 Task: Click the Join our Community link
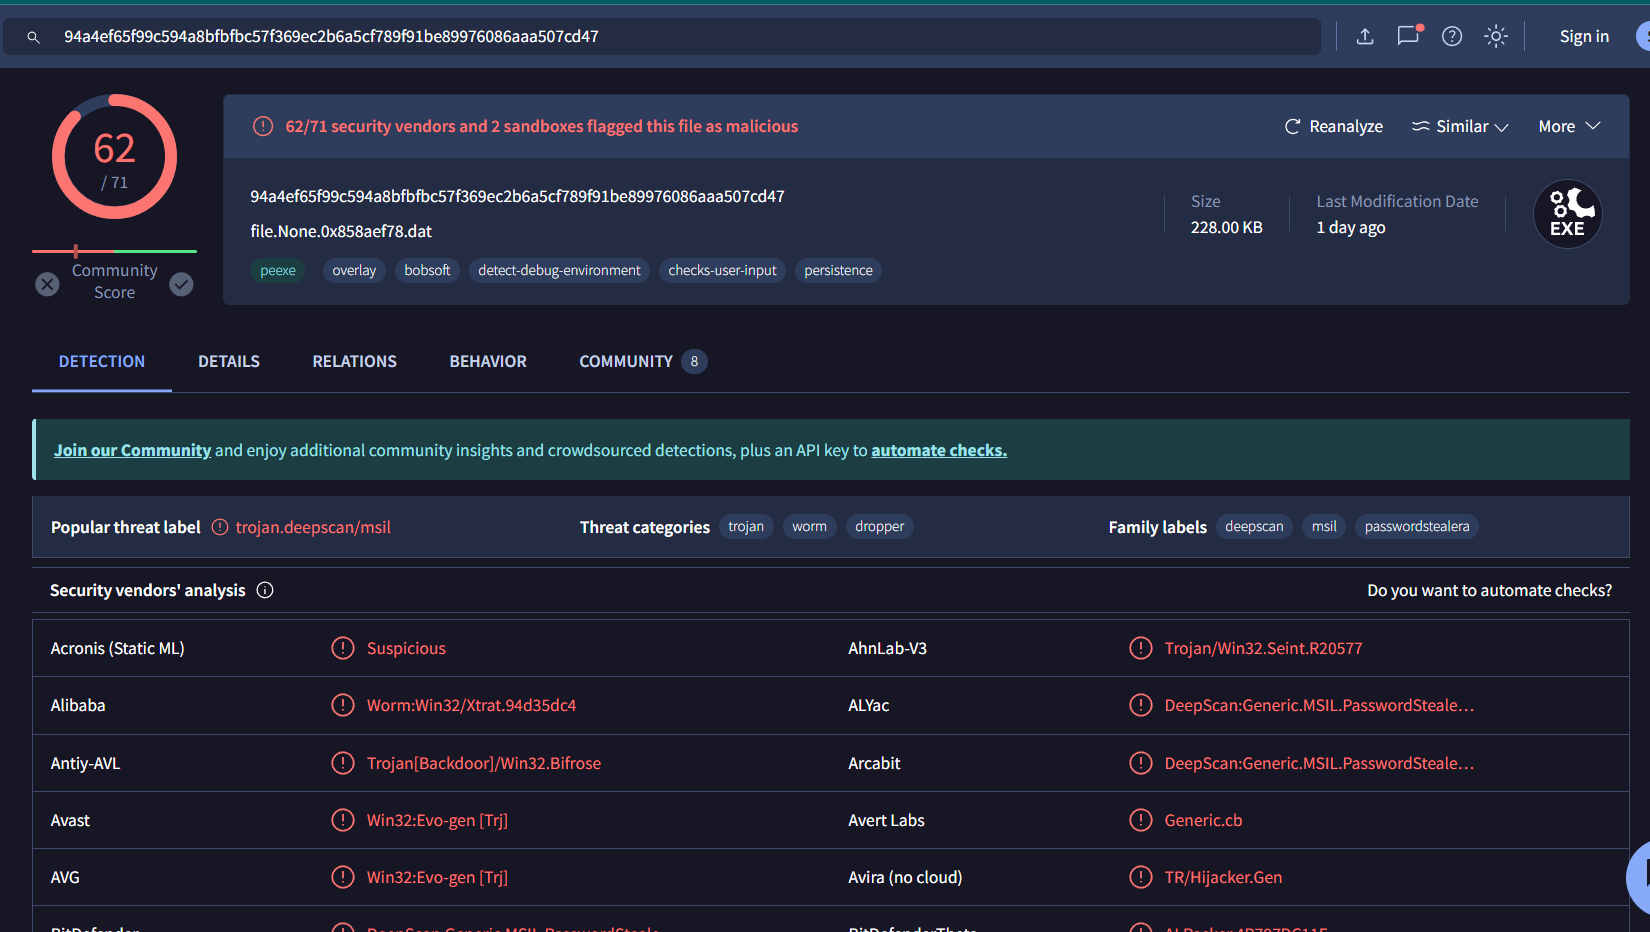[x=132, y=451]
